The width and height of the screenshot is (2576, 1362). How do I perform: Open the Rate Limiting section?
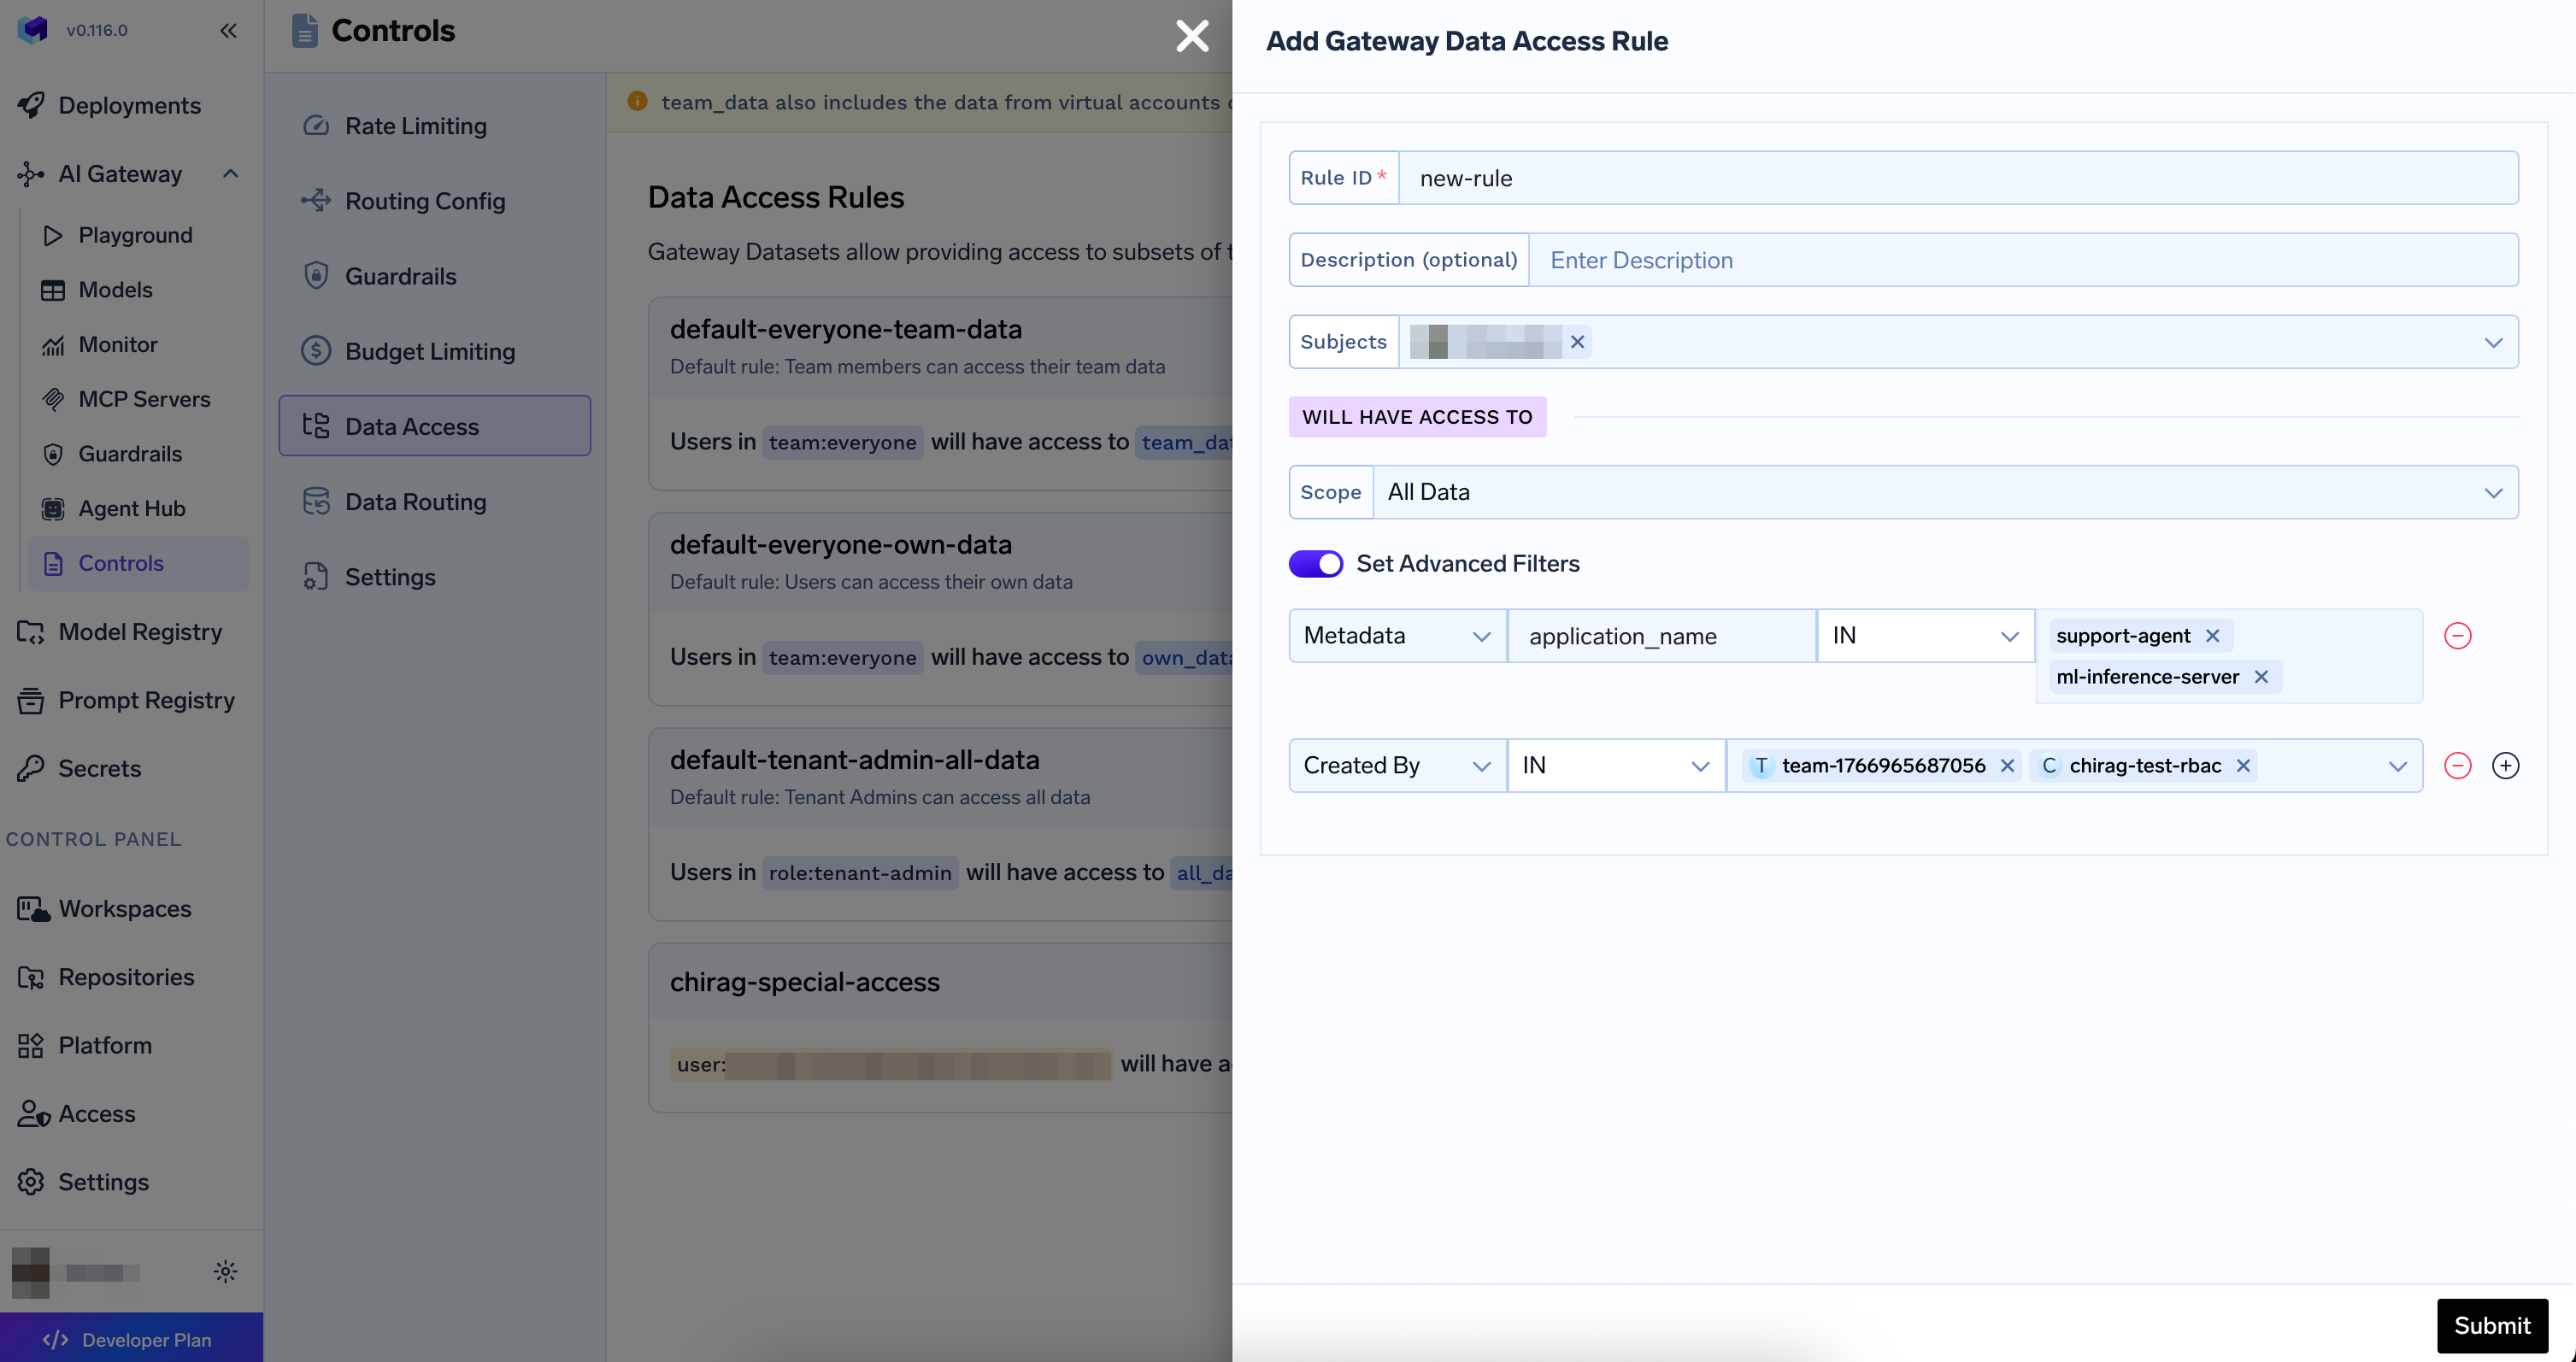click(x=415, y=126)
